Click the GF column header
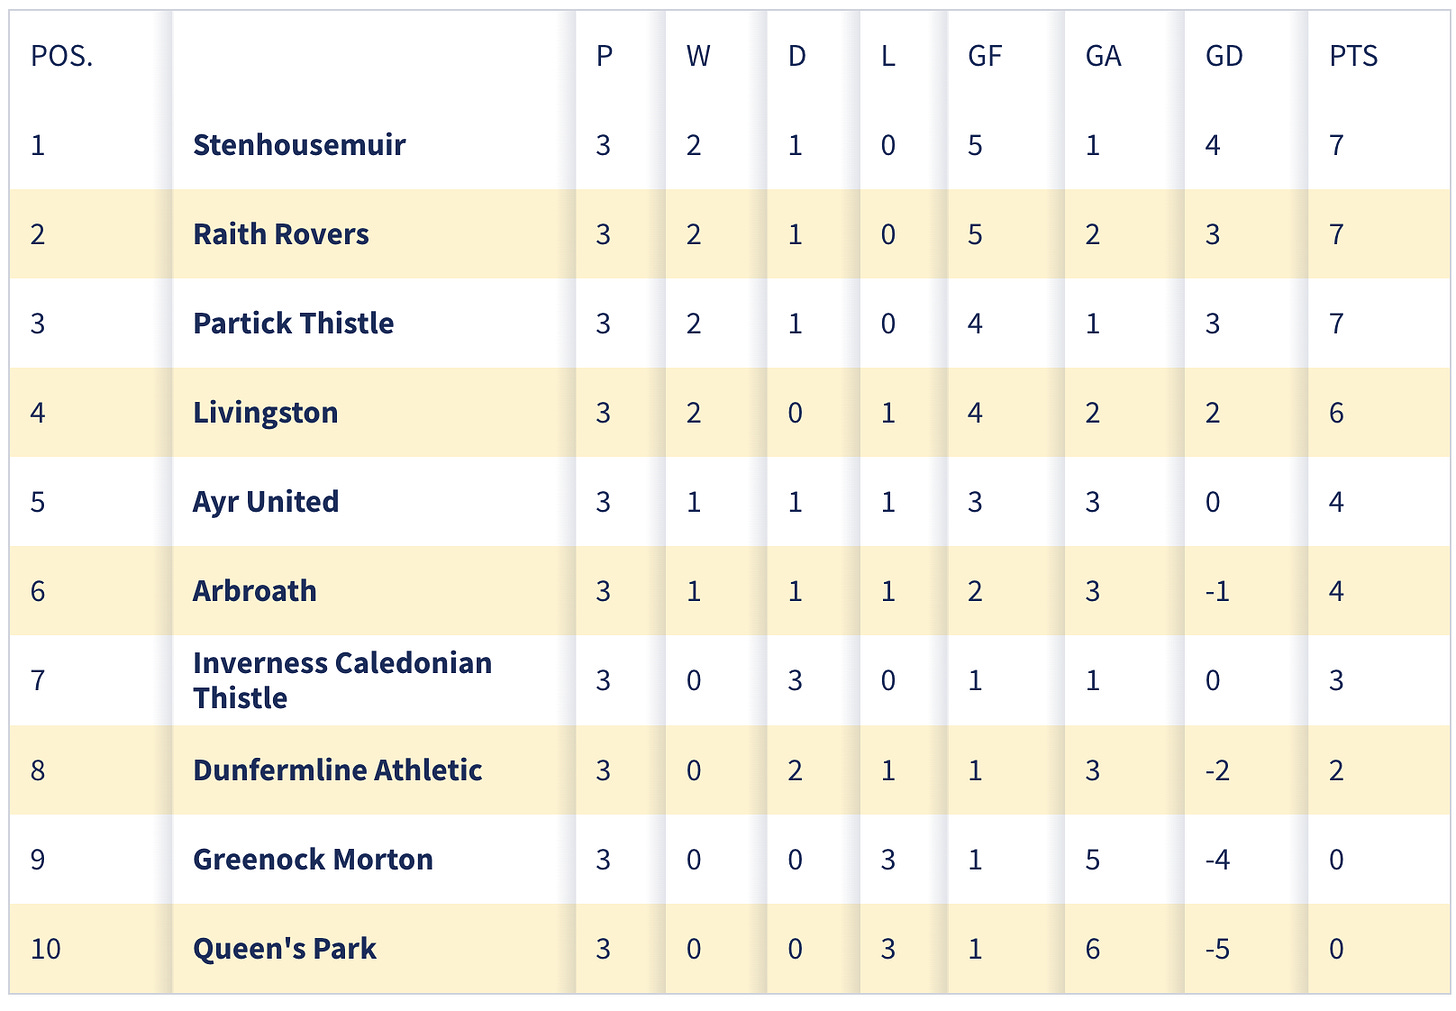 [x=985, y=56]
